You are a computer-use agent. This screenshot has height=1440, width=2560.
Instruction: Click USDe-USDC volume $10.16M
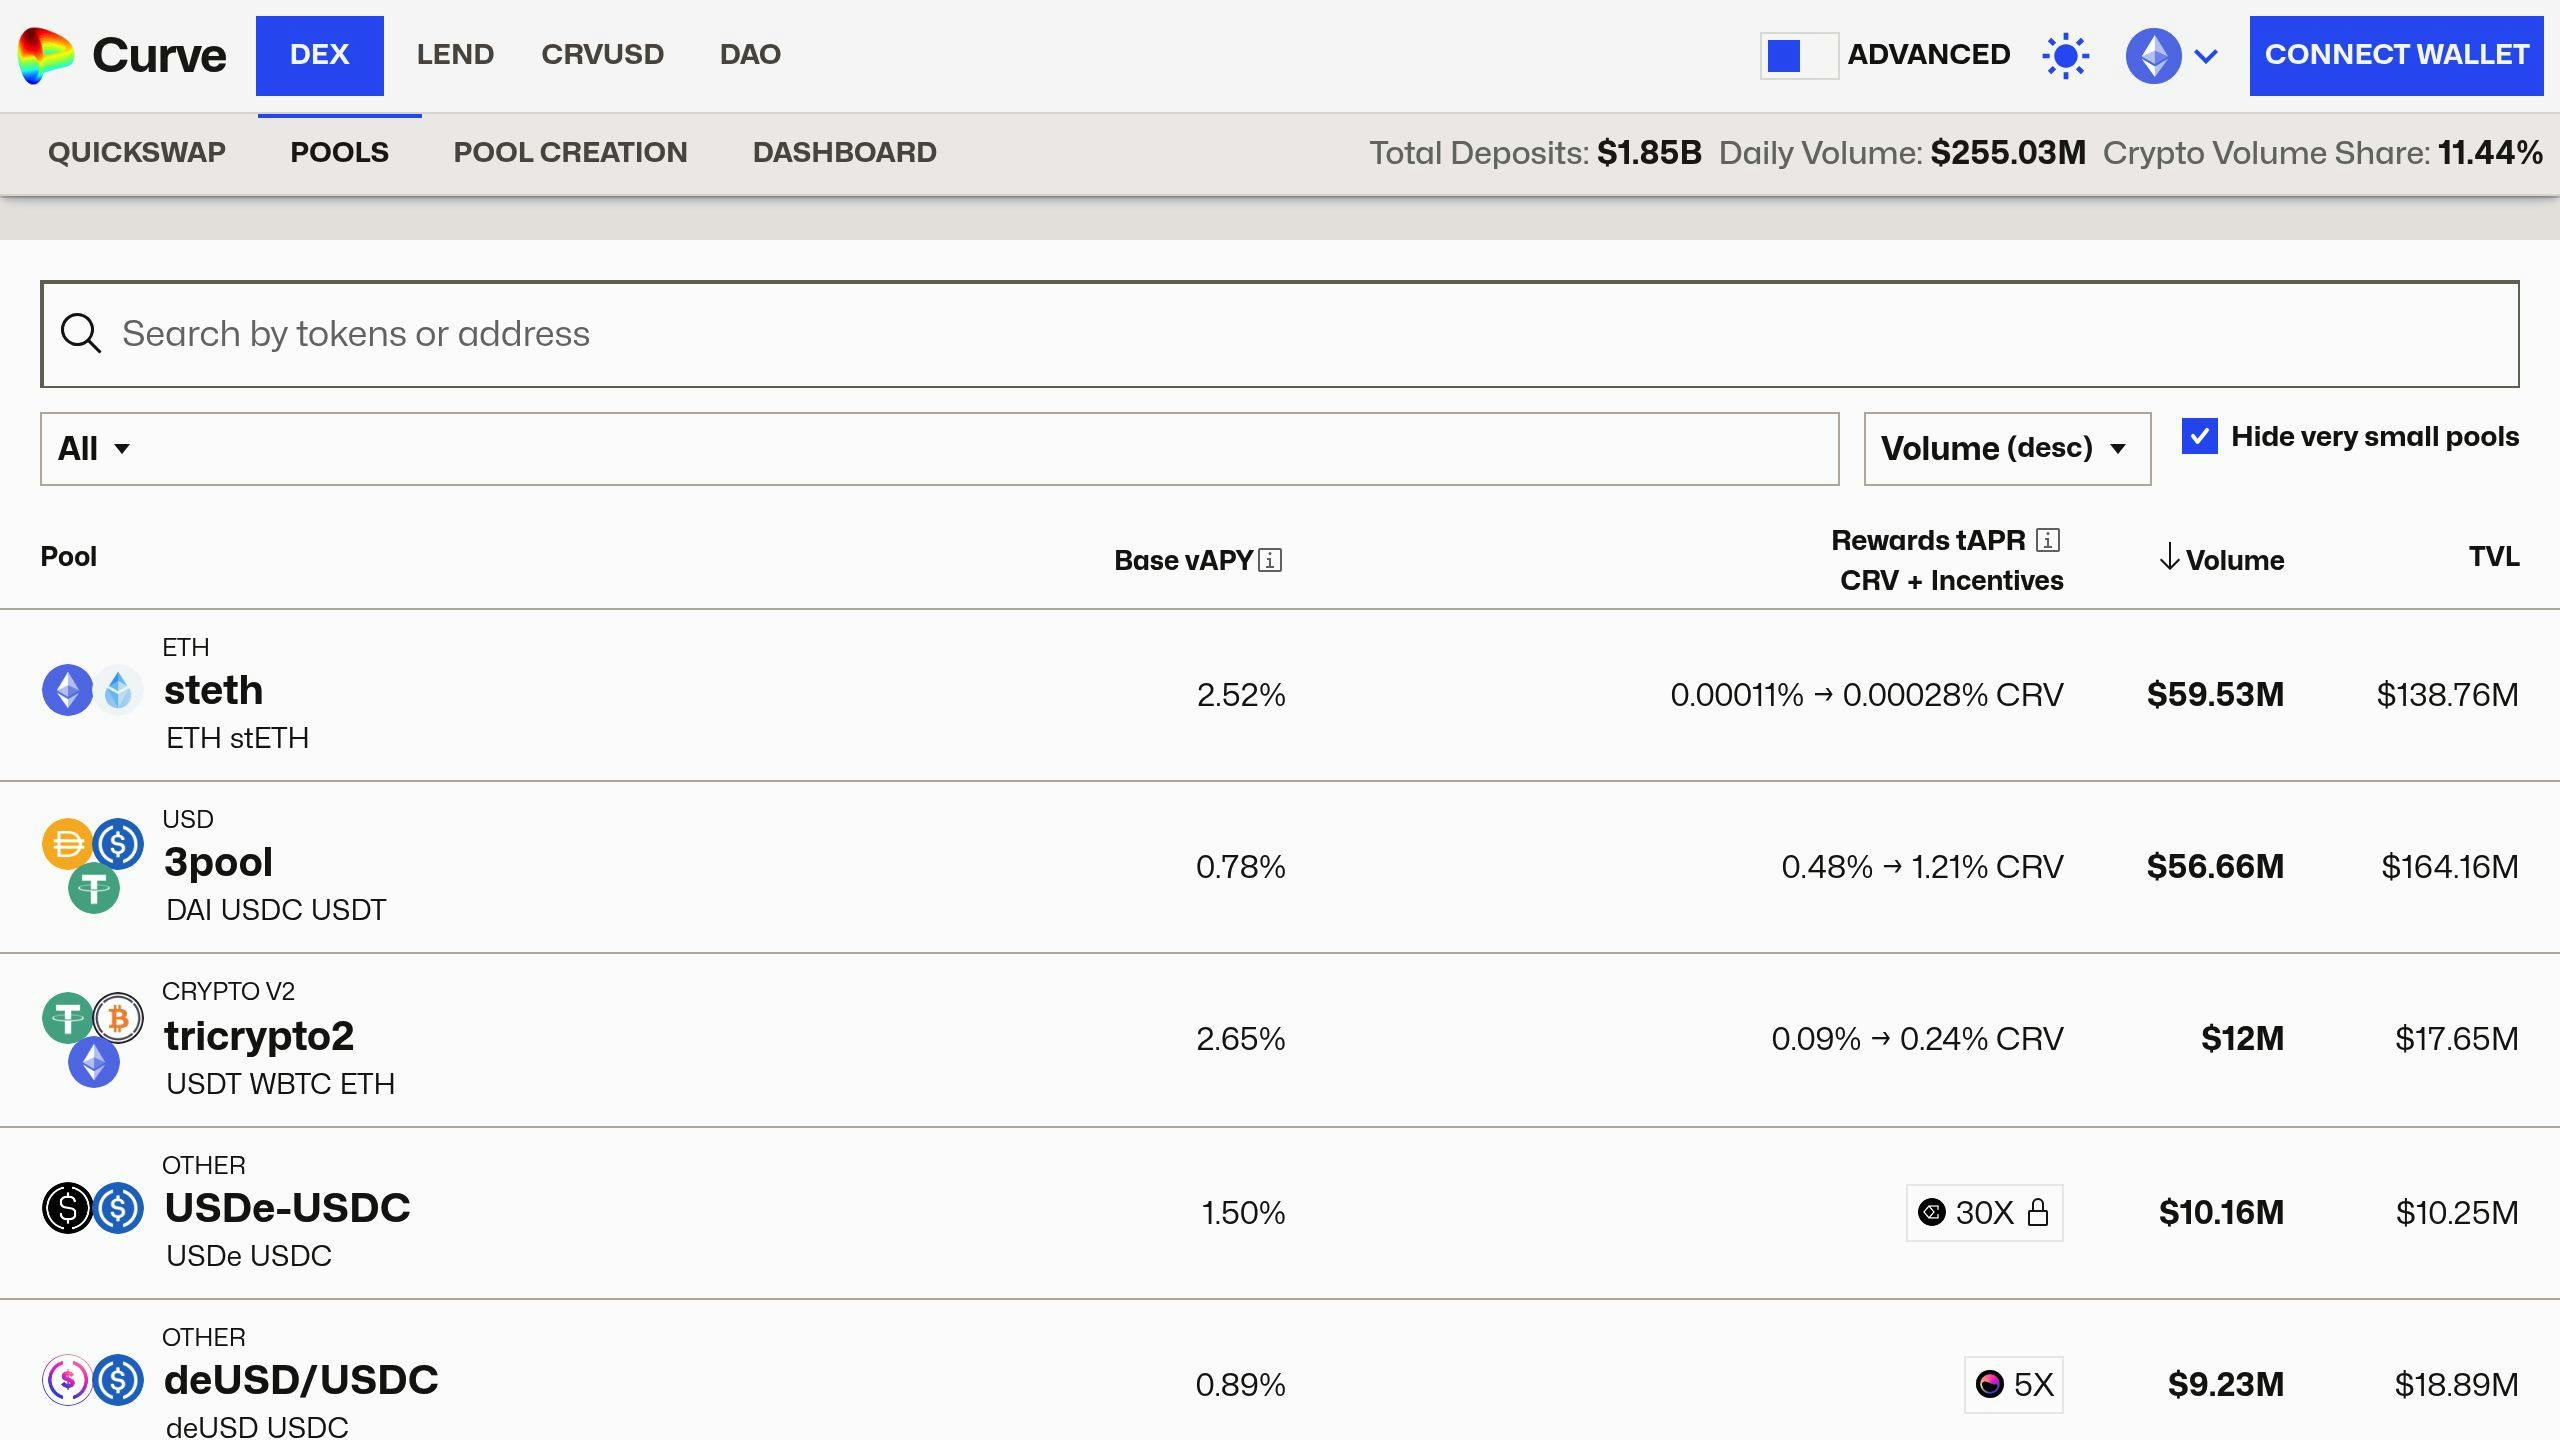click(2221, 1212)
